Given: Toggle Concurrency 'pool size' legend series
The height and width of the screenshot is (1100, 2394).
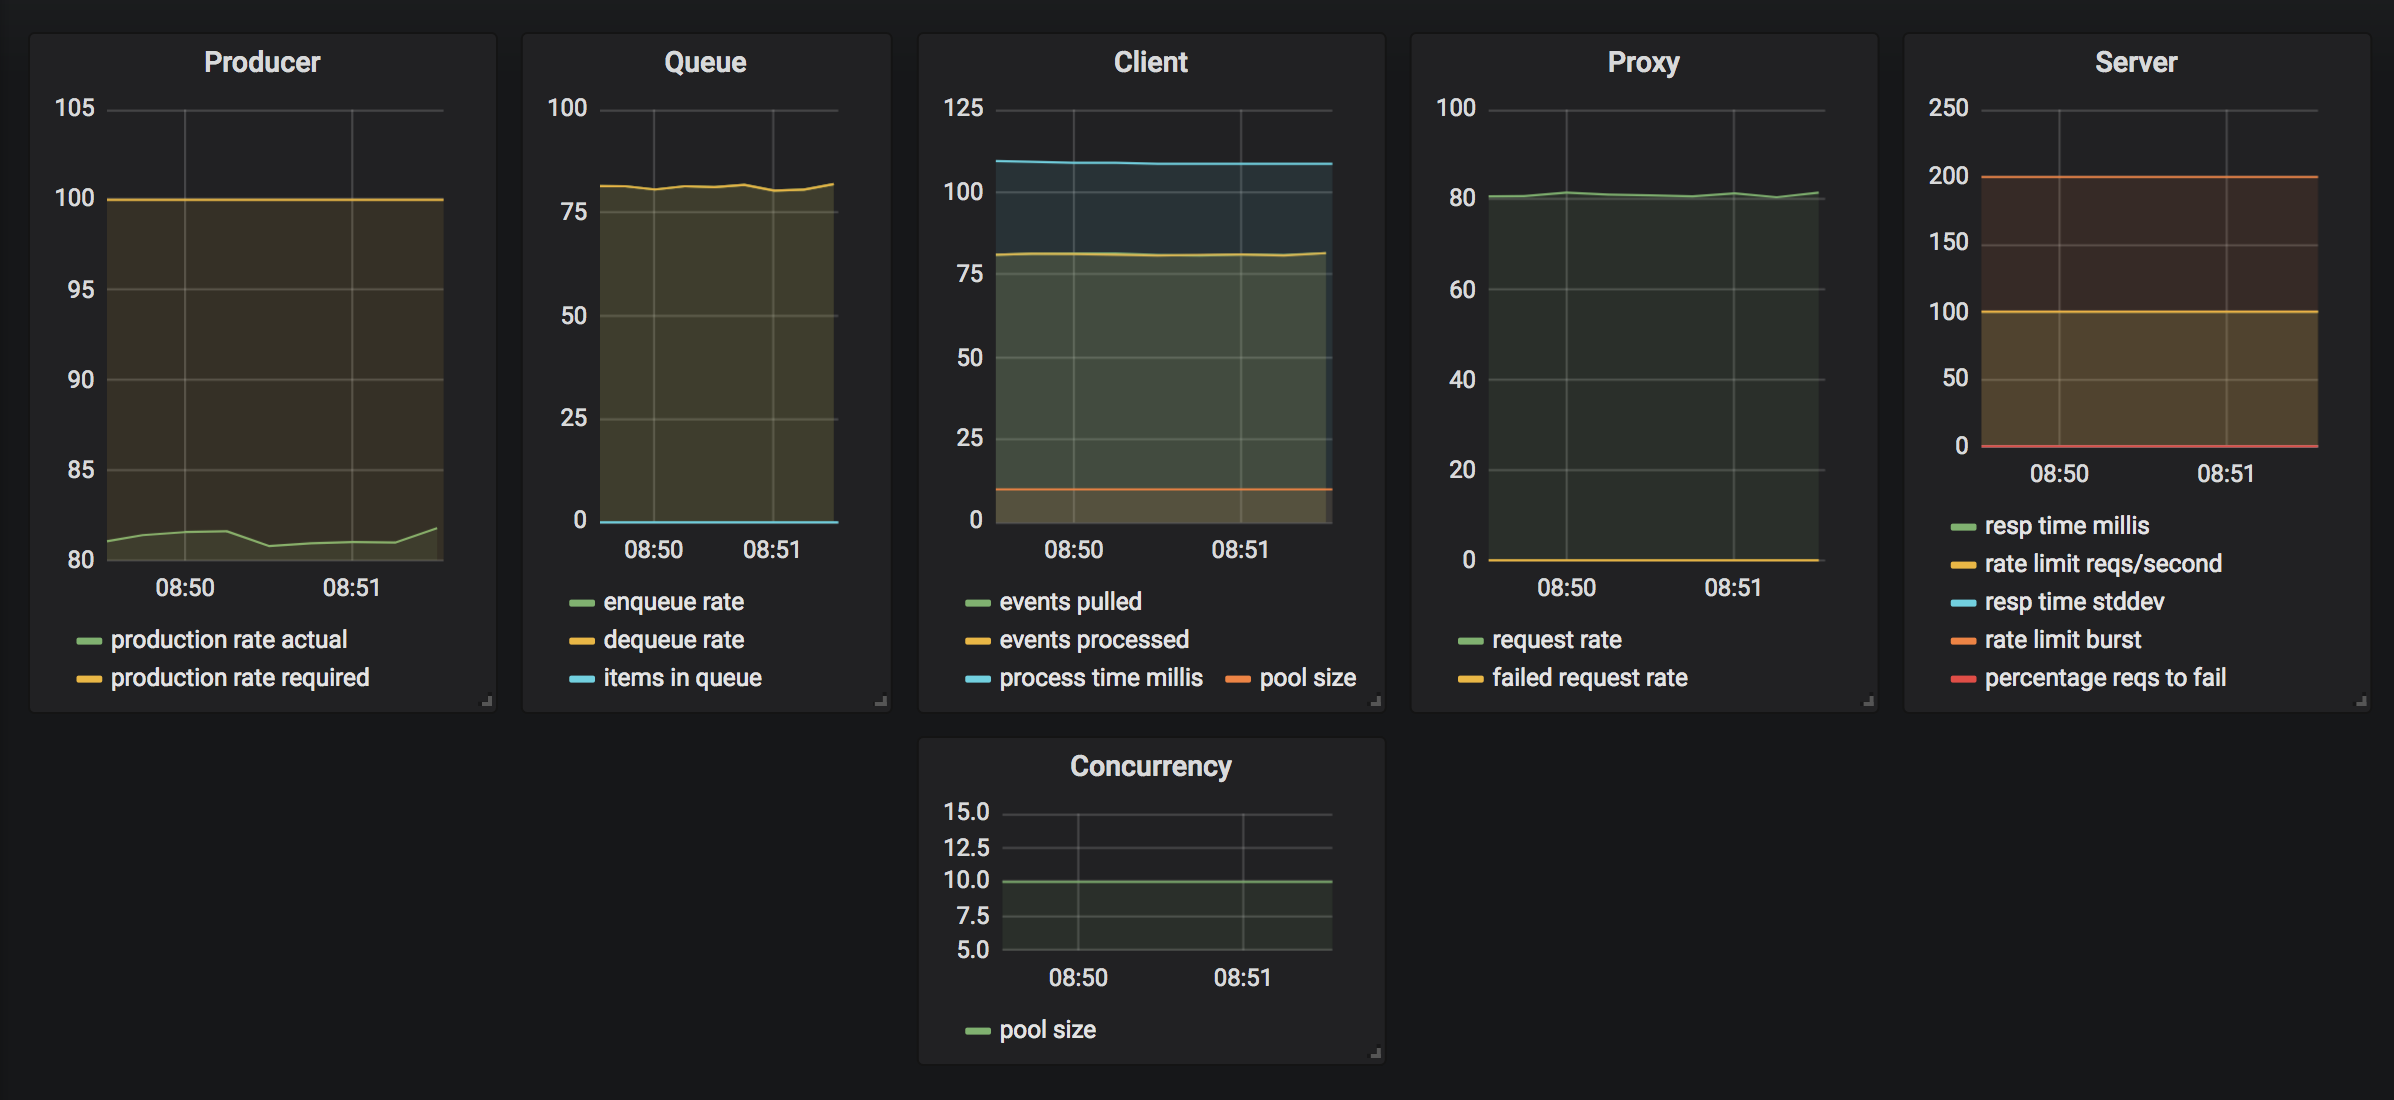Looking at the screenshot, I should pos(1048,1030).
